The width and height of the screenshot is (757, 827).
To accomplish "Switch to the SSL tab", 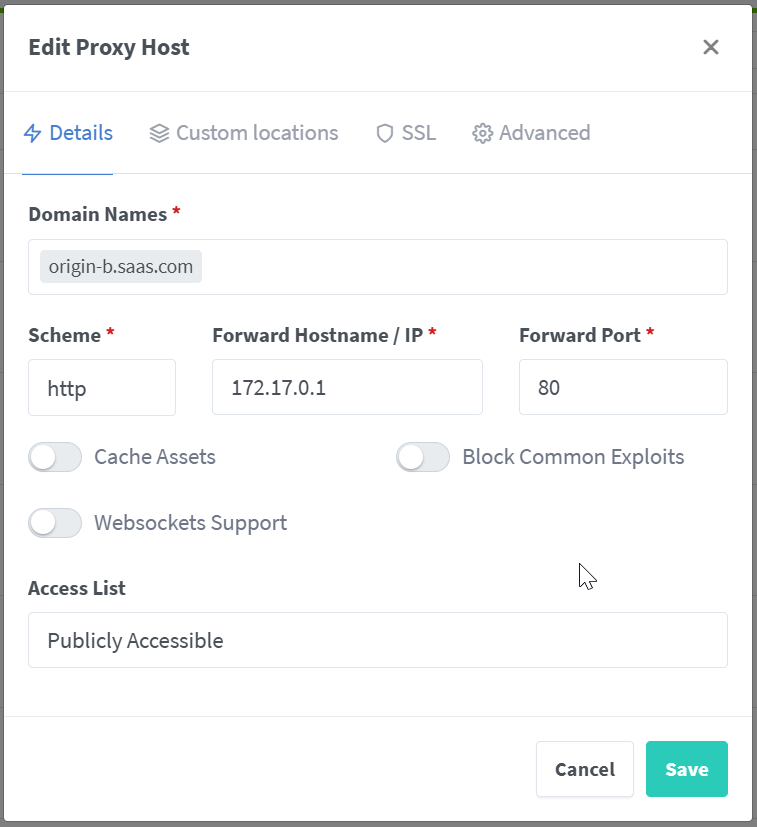I will click(418, 132).
